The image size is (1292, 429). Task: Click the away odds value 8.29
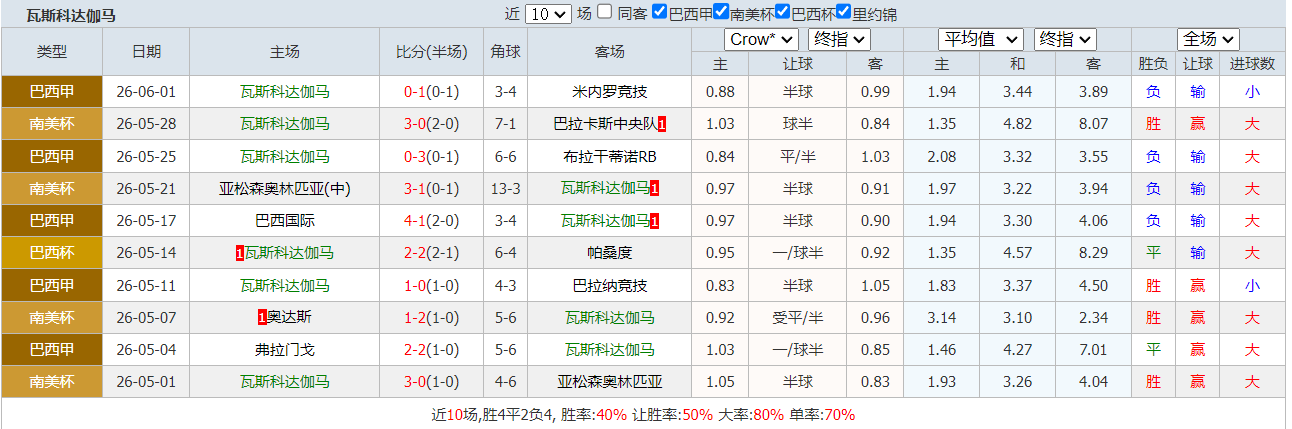pyautogui.click(x=1094, y=252)
